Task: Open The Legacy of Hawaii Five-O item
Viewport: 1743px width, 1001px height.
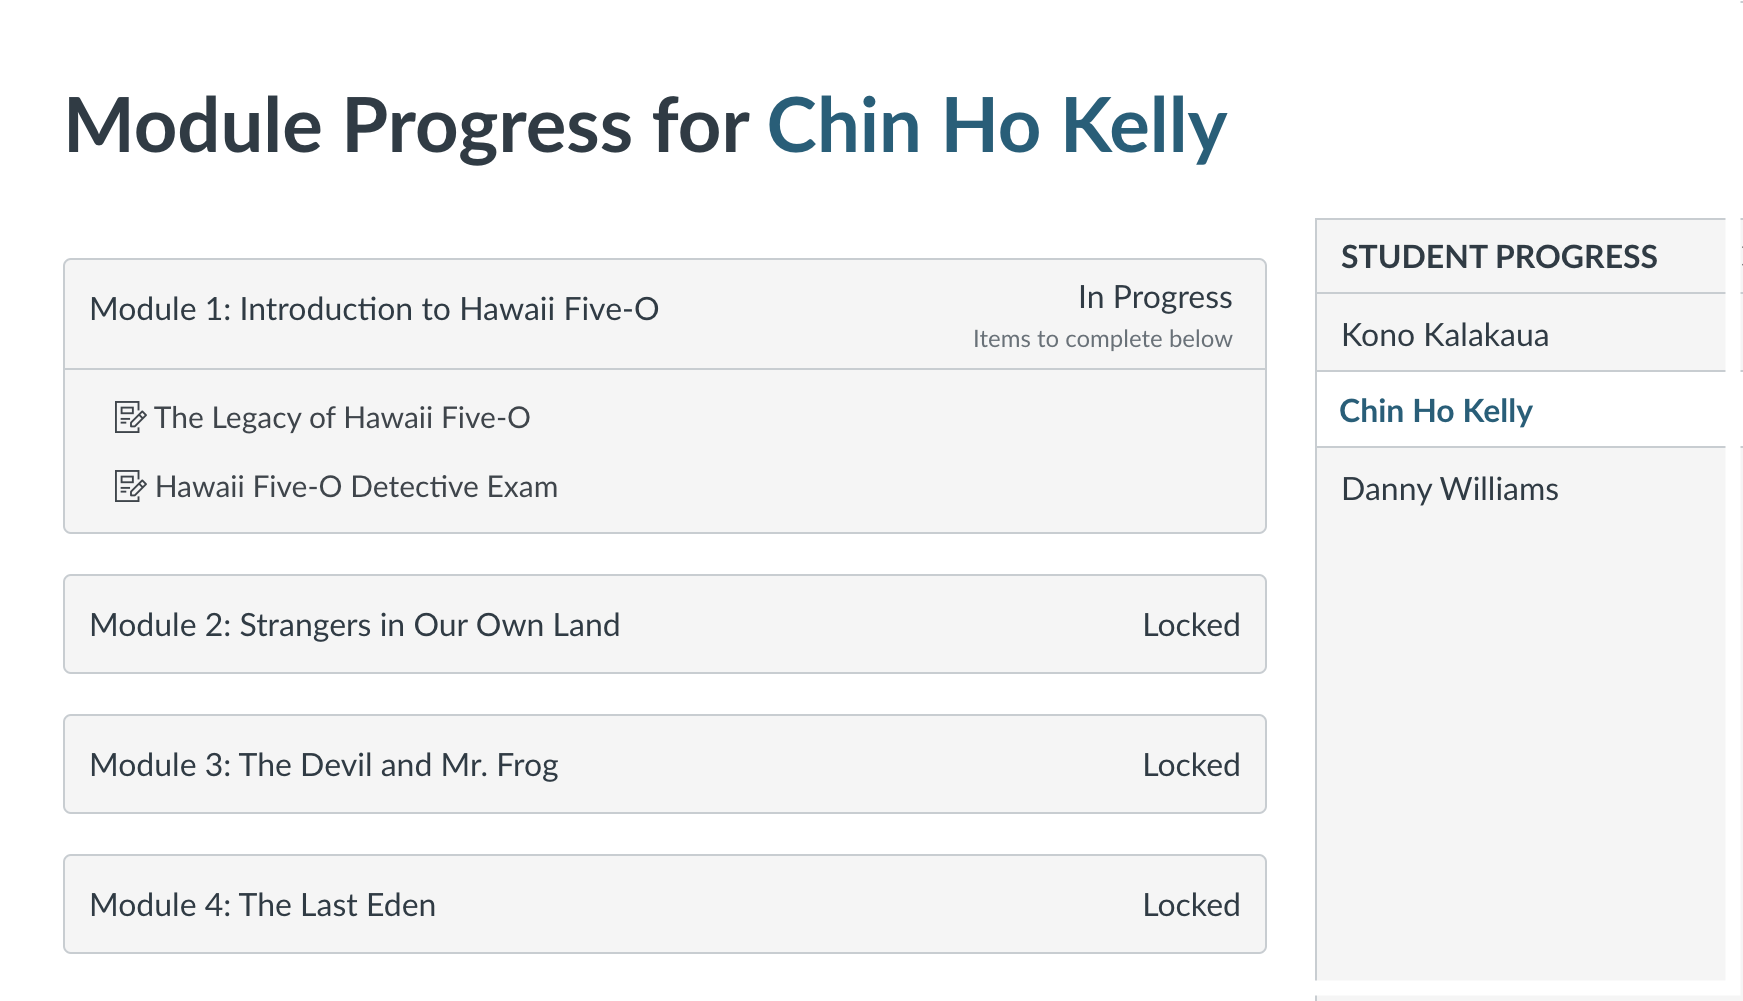Action: (x=342, y=417)
